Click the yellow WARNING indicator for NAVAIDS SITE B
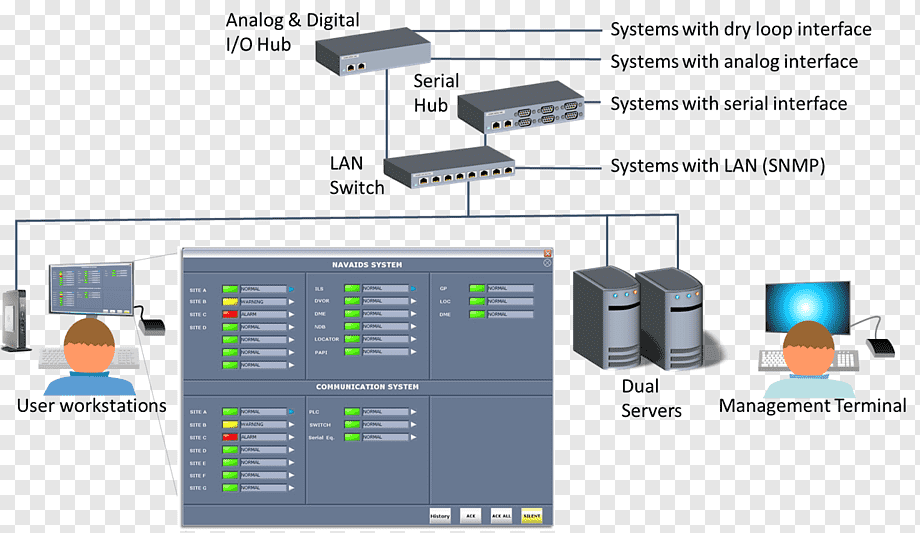 pos(229,301)
